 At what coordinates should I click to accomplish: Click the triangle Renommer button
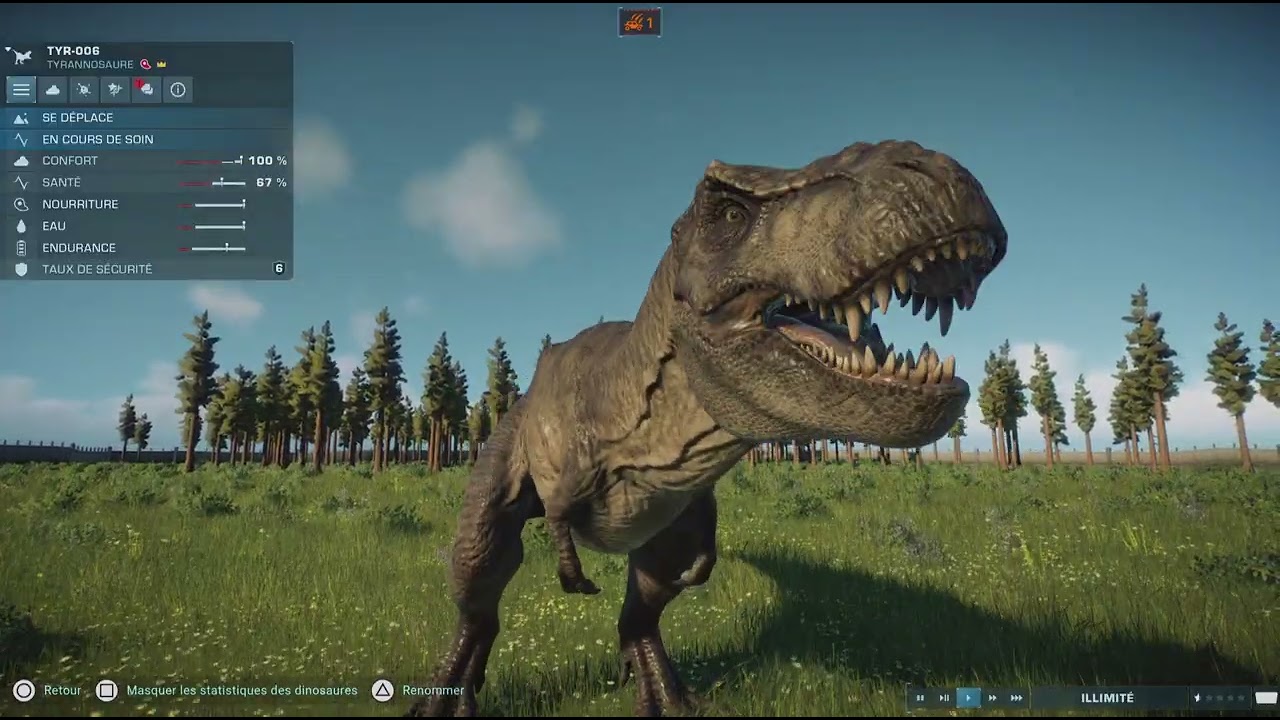(418, 691)
